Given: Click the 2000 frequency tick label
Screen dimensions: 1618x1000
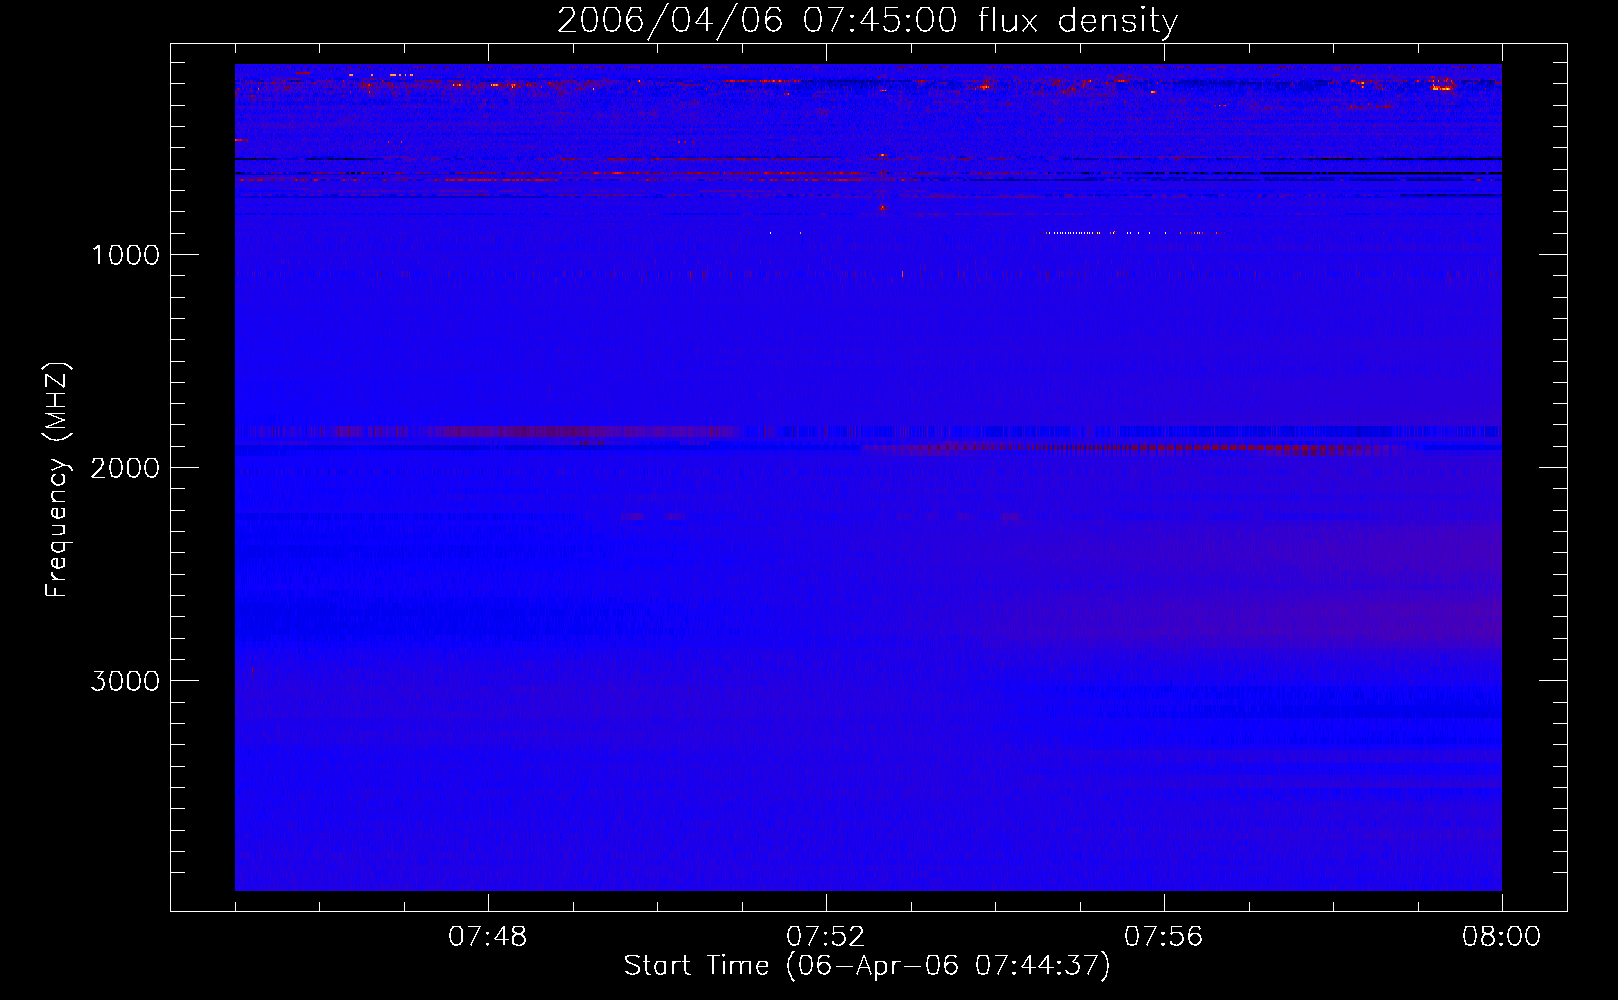Looking at the screenshot, I should point(125,468).
